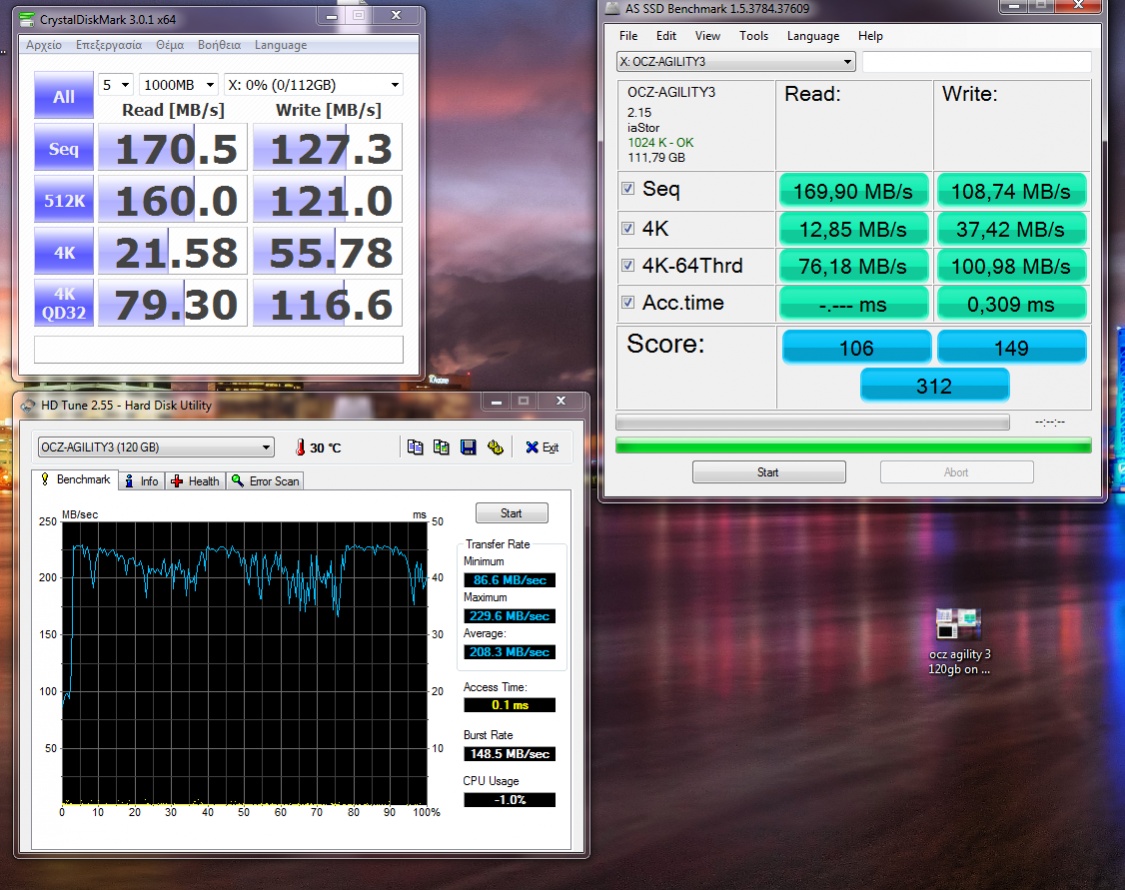Open the Επεξεργασία menu in CrystalDiskMark
The height and width of the screenshot is (890, 1125).
click(x=109, y=44)
